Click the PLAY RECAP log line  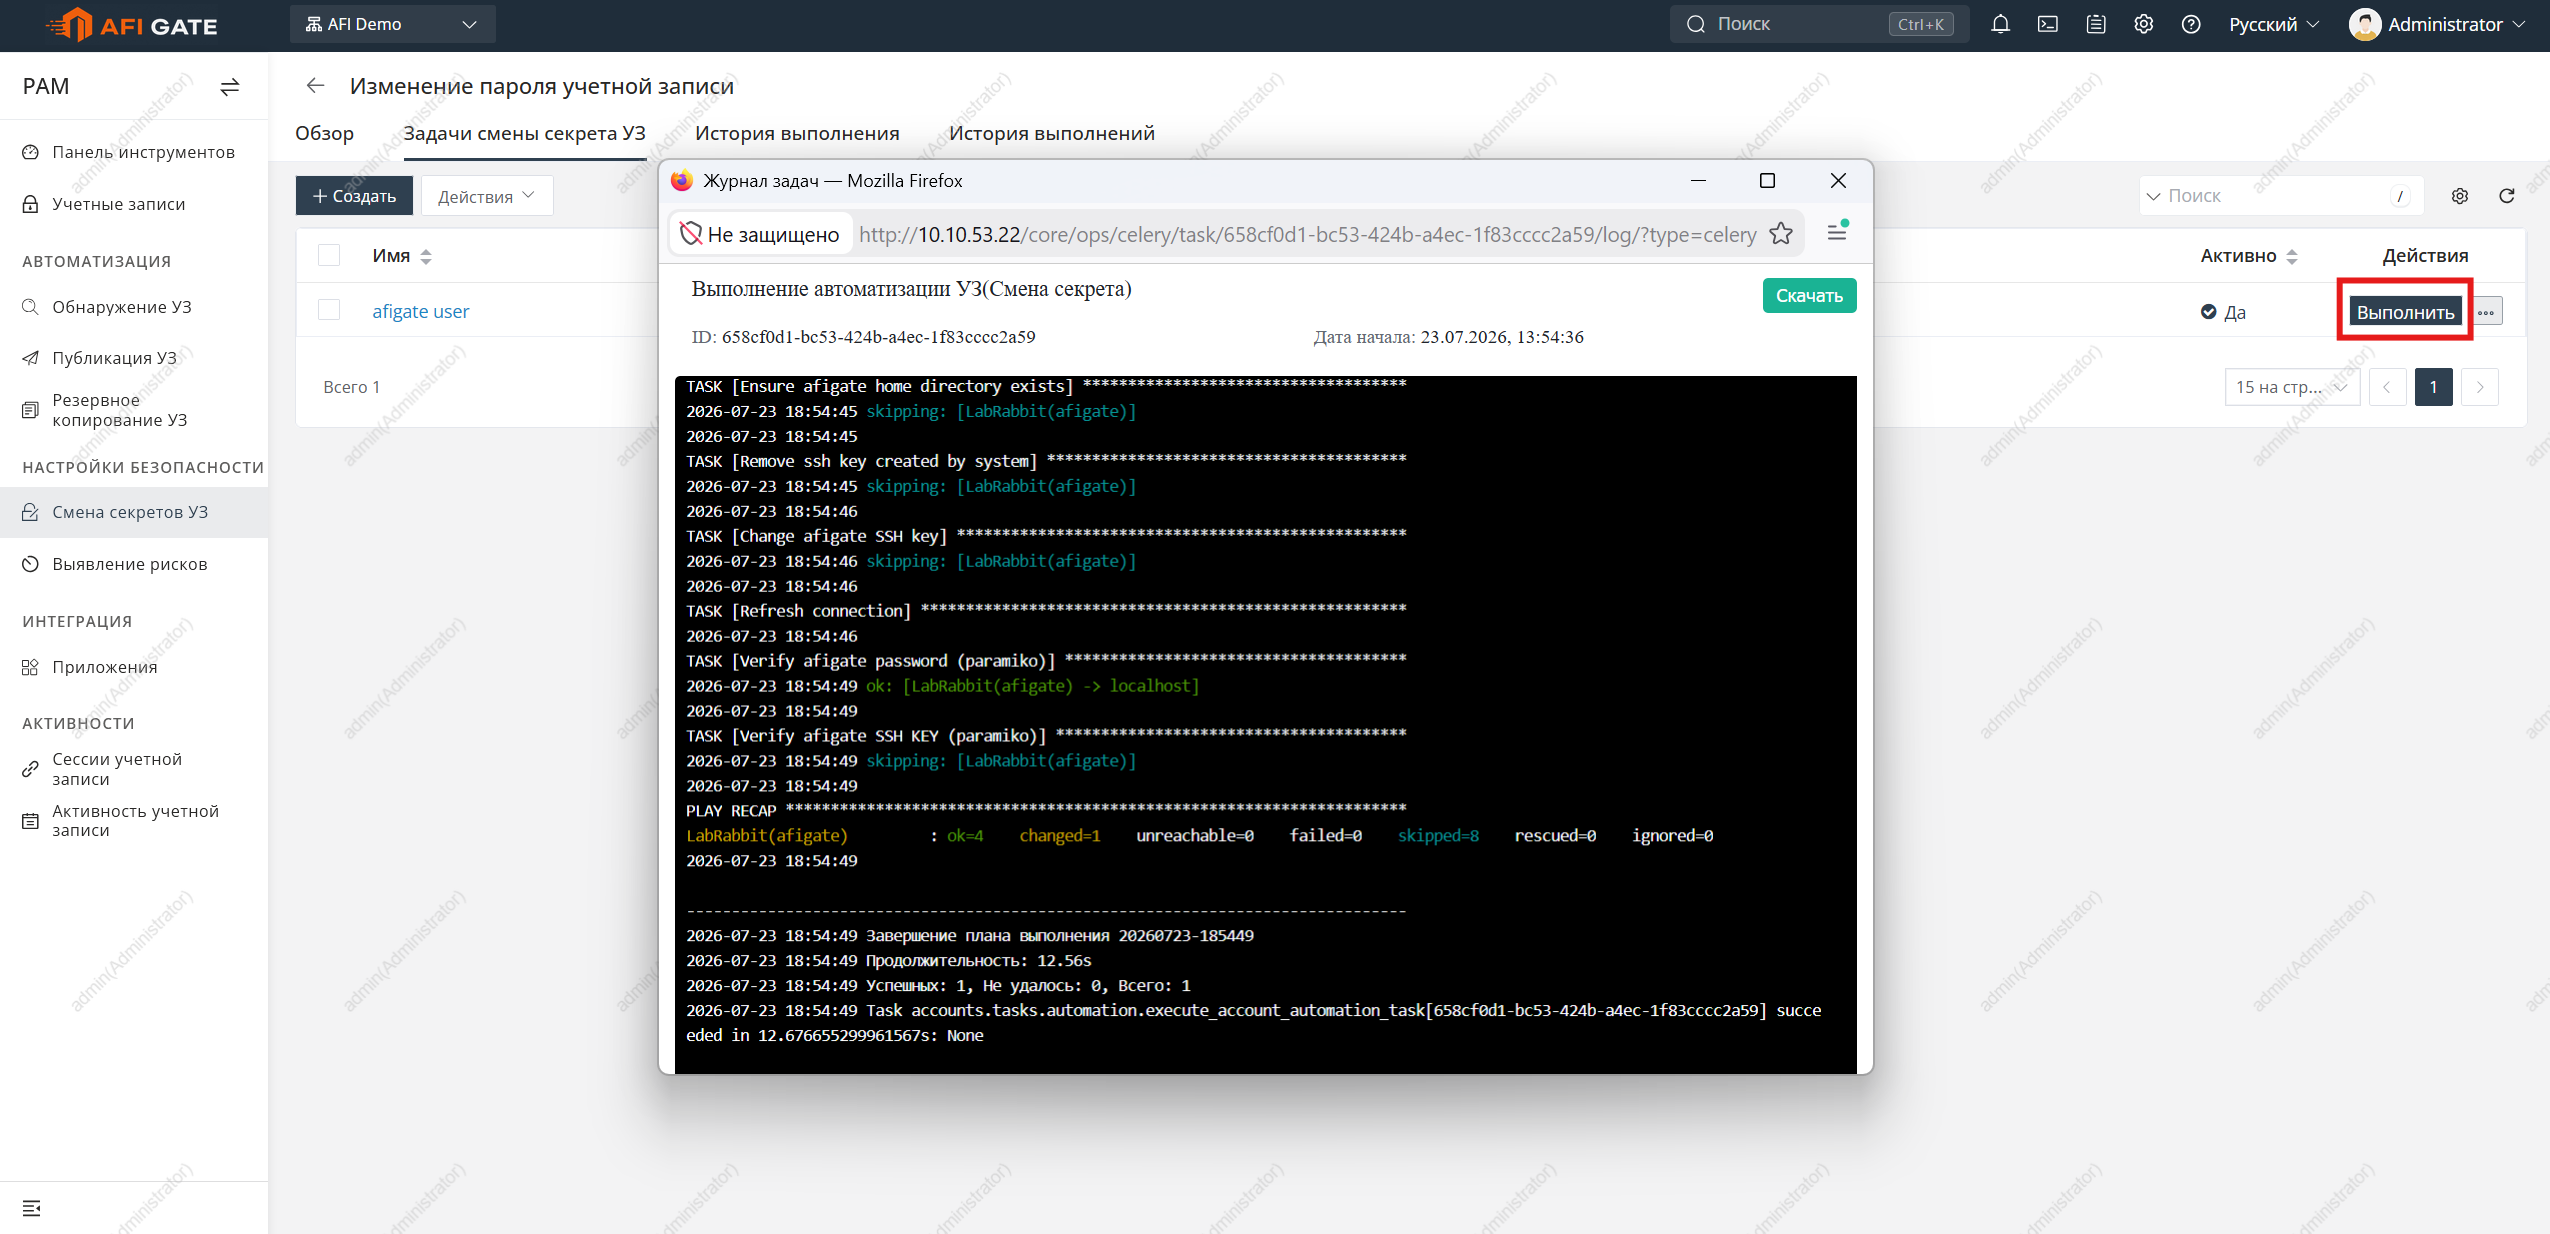pyautogui.click(x=1046, y=810)
